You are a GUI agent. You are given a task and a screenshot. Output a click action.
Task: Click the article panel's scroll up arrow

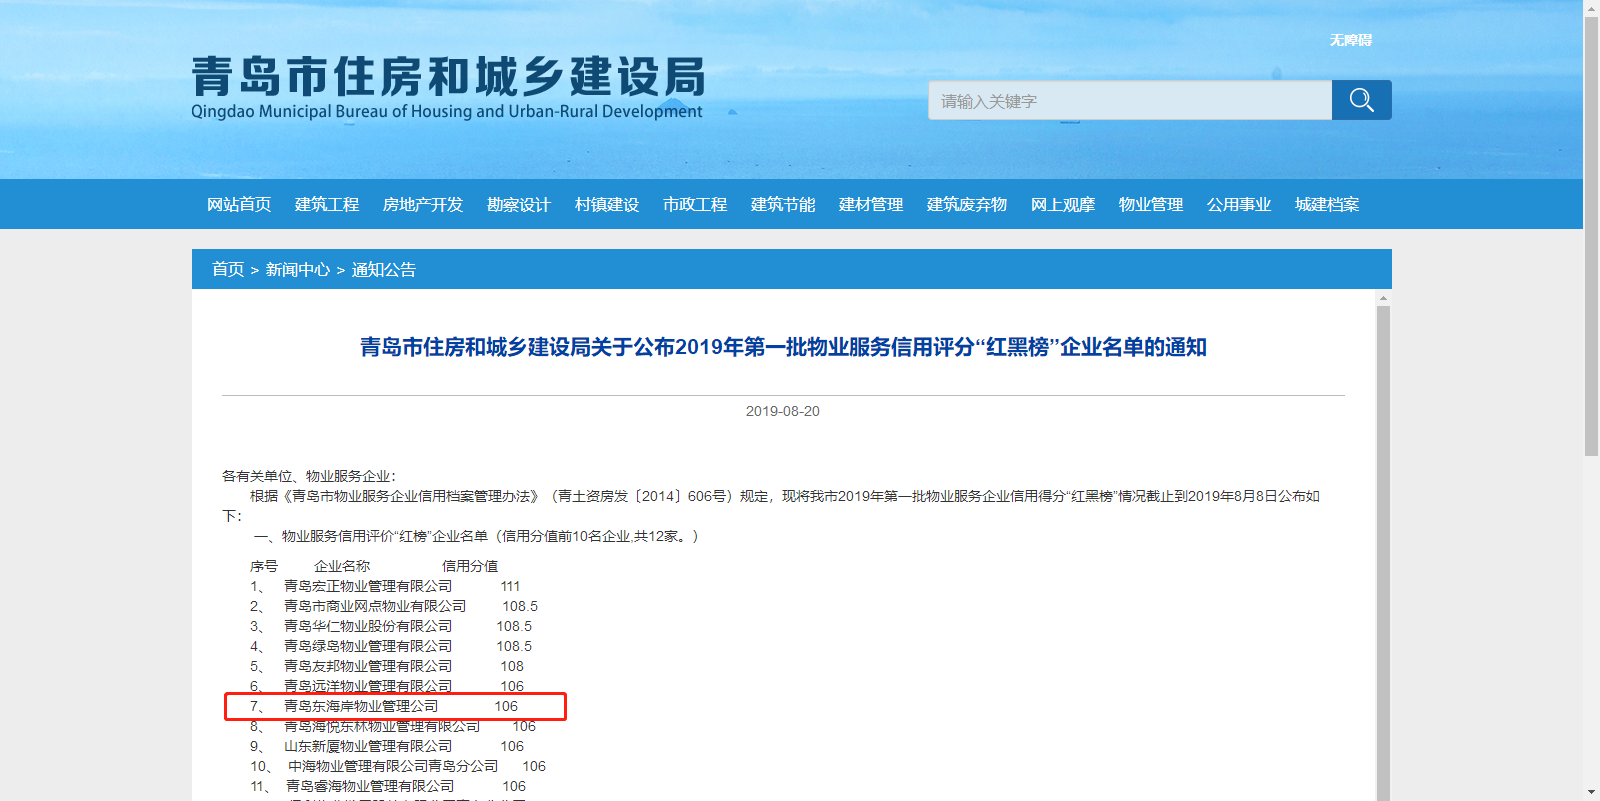1383,298
